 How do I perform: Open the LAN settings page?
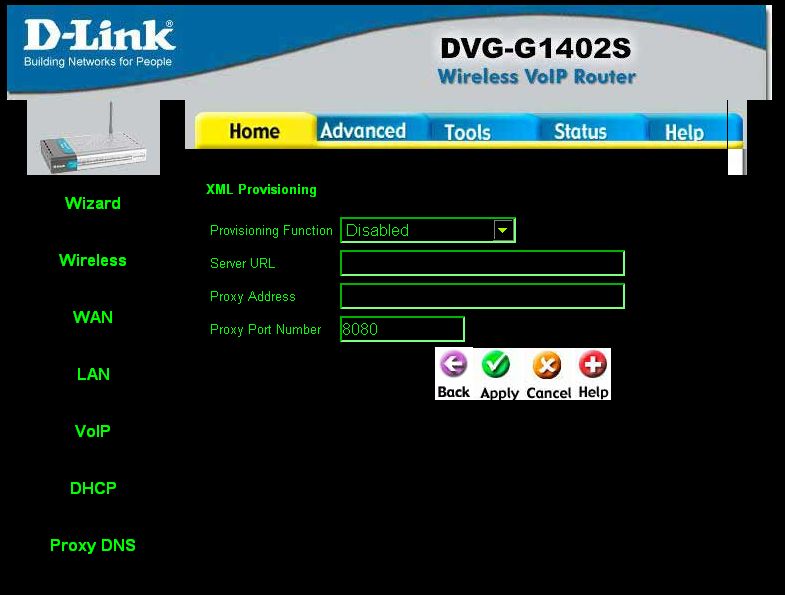(93, 374)
